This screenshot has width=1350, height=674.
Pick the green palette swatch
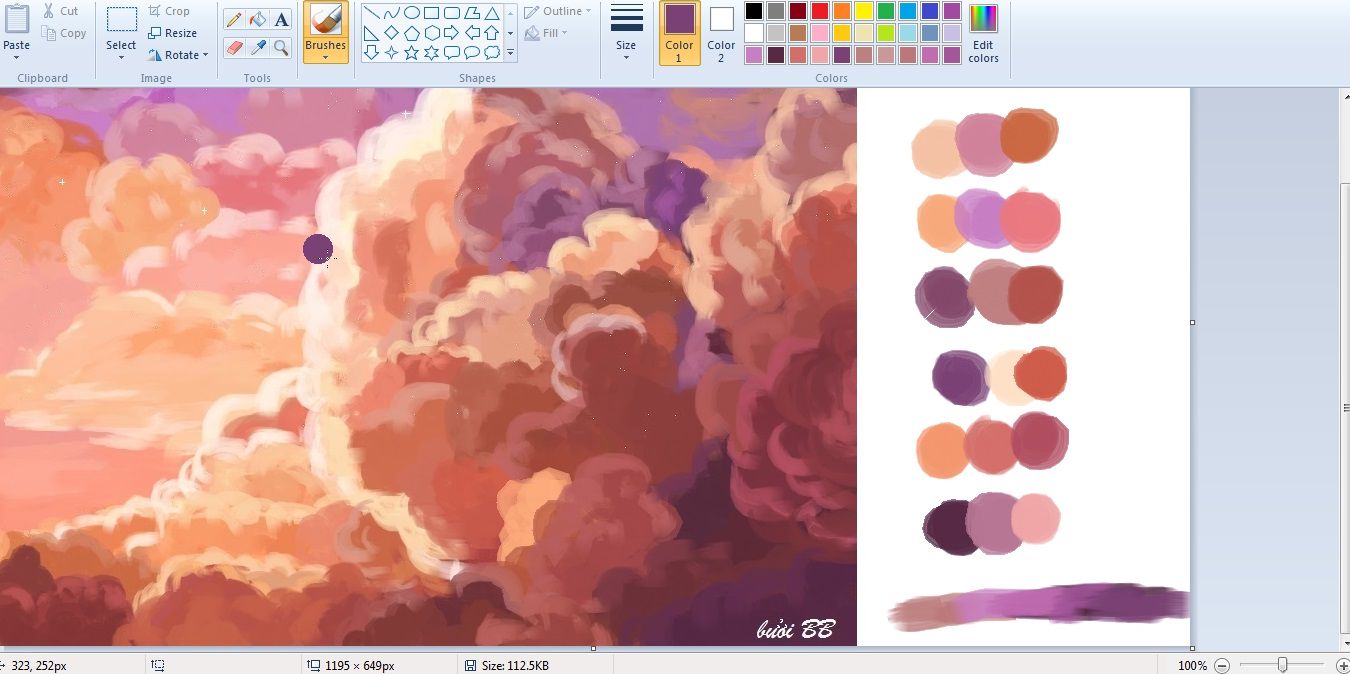pos(886,11)
